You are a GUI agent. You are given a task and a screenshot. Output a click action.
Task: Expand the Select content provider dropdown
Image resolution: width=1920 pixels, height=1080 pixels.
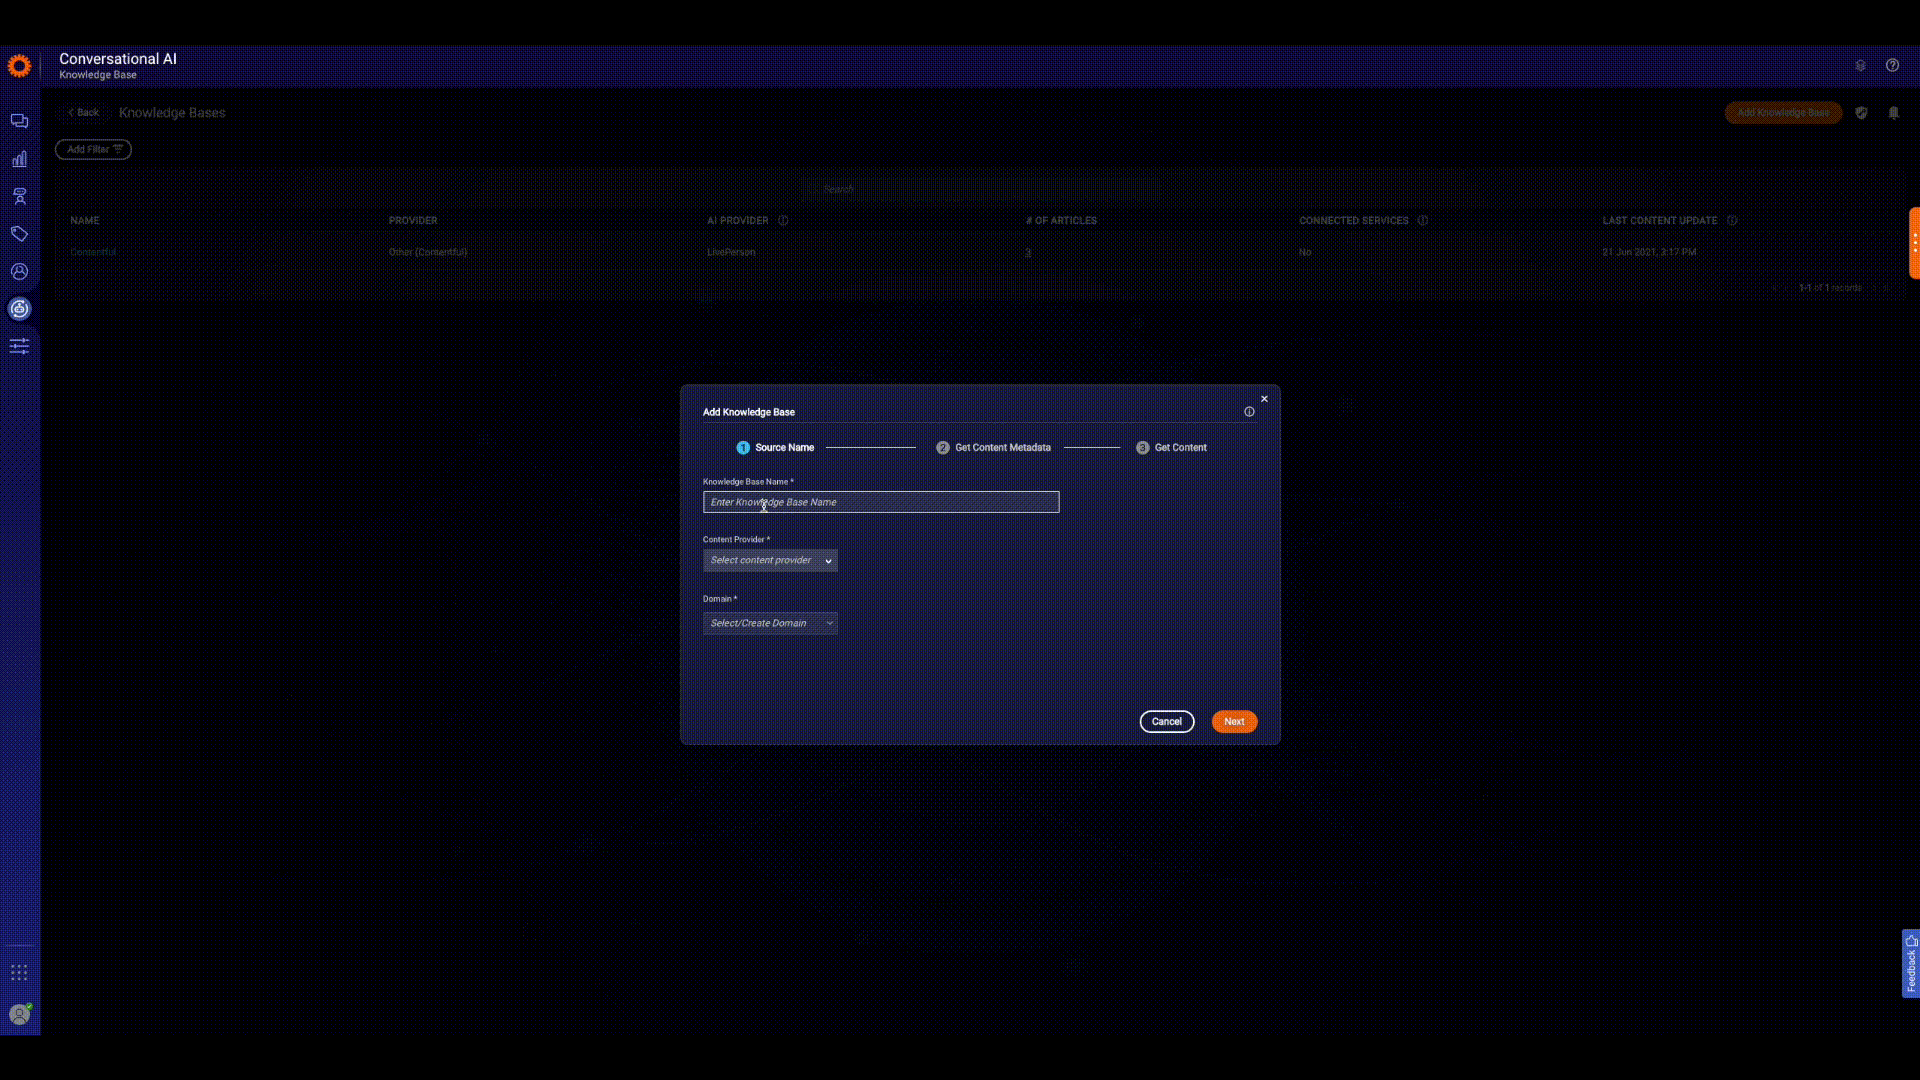(x=770, y=561)
